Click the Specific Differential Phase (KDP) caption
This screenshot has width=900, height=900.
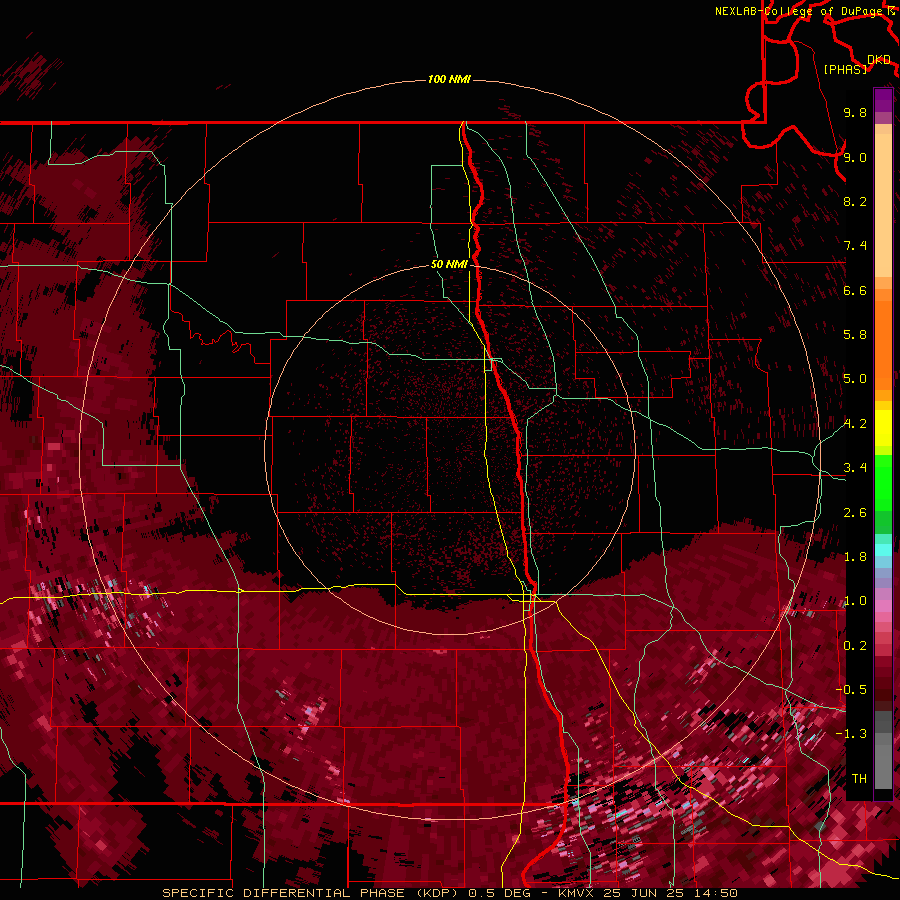(311, 893)
